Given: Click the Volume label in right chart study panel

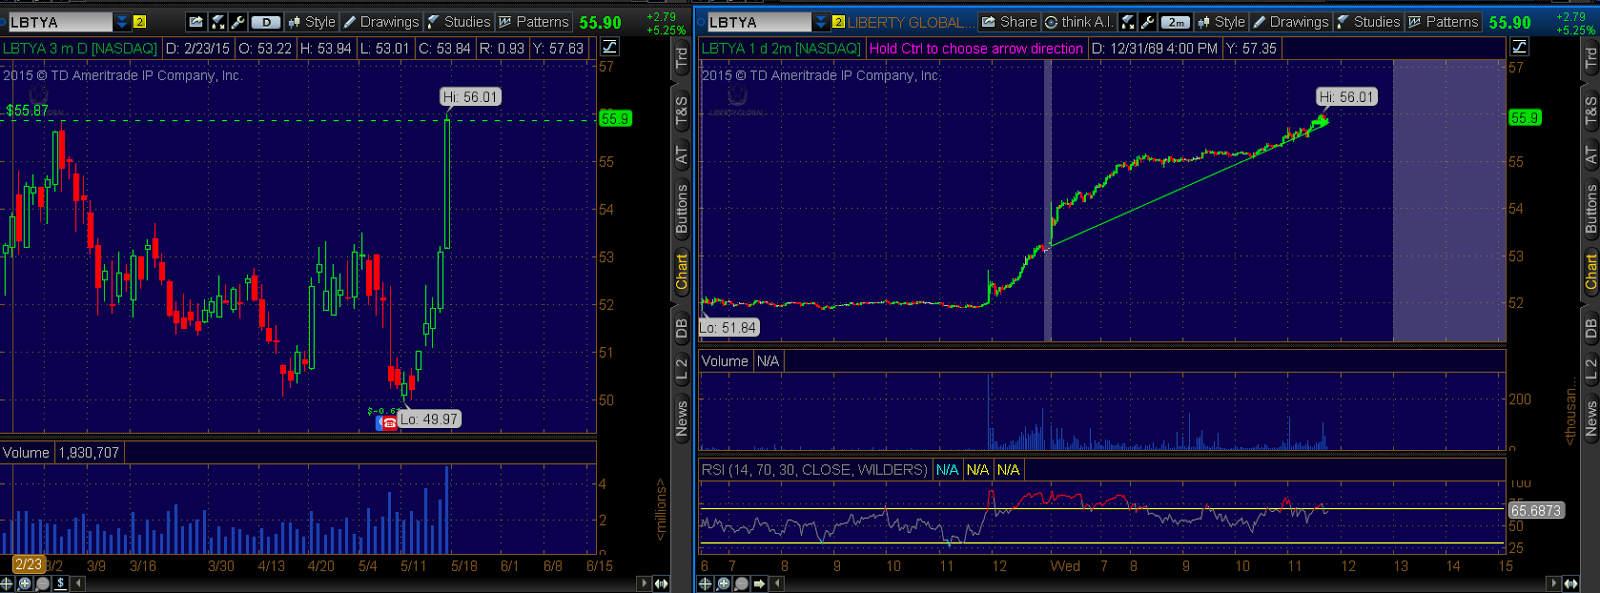Looking at the screenshot, I should pos(725,361).
